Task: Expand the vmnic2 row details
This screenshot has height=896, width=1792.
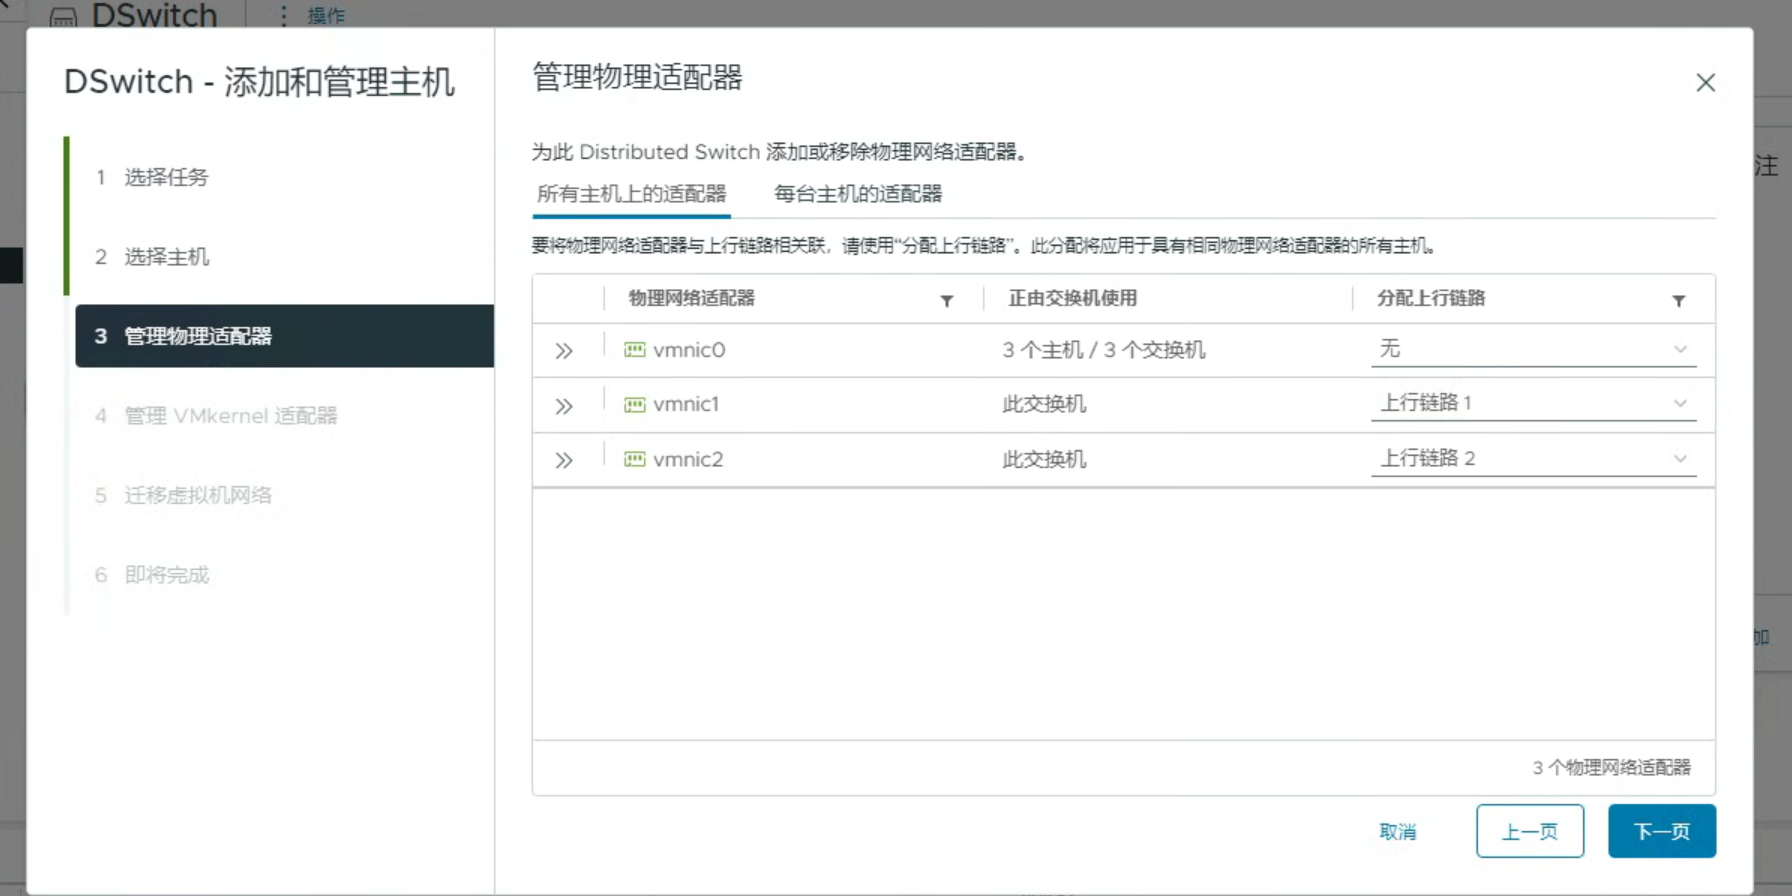Action: pos(564,460)
